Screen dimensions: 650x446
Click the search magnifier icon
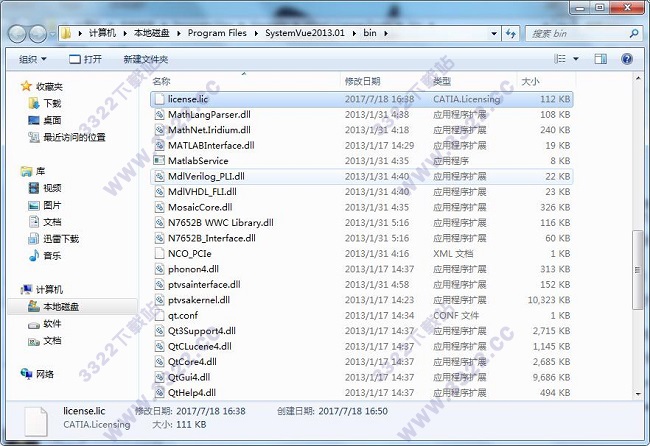point(633,34)
